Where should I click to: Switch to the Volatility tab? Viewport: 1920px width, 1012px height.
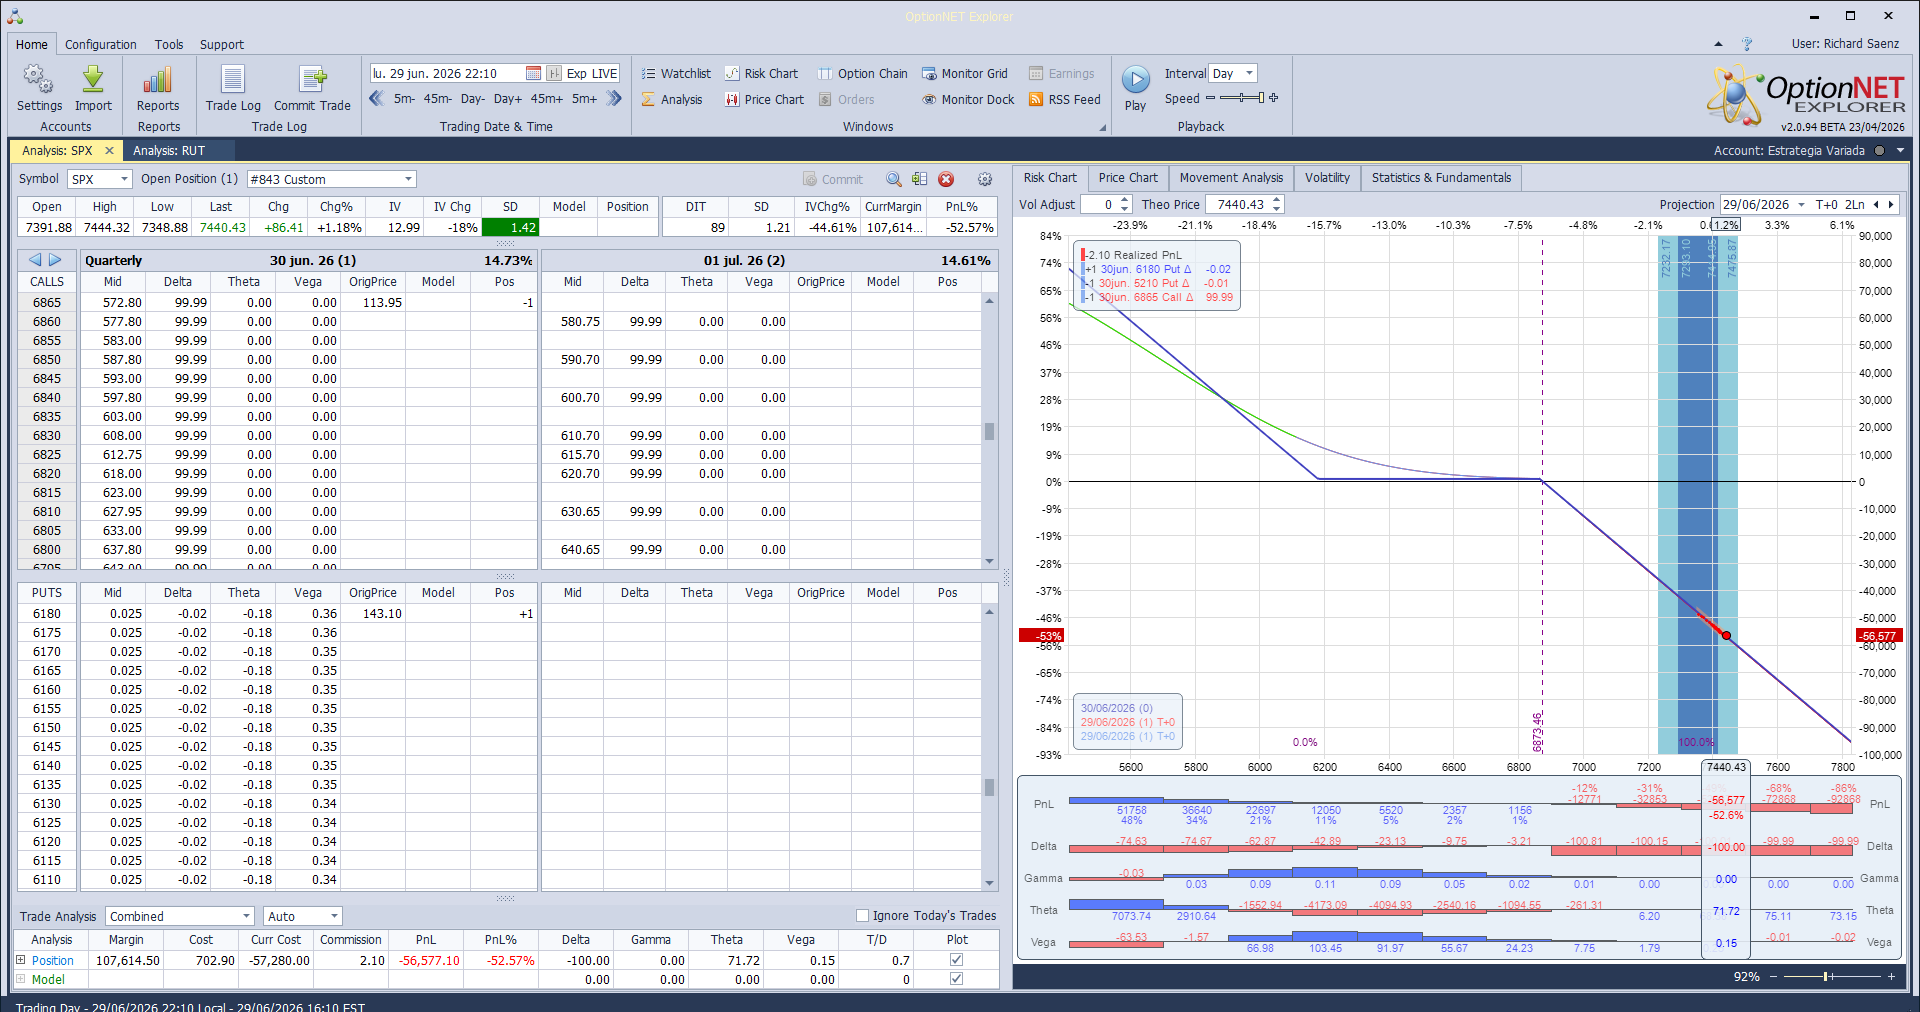pos(1327,178)
